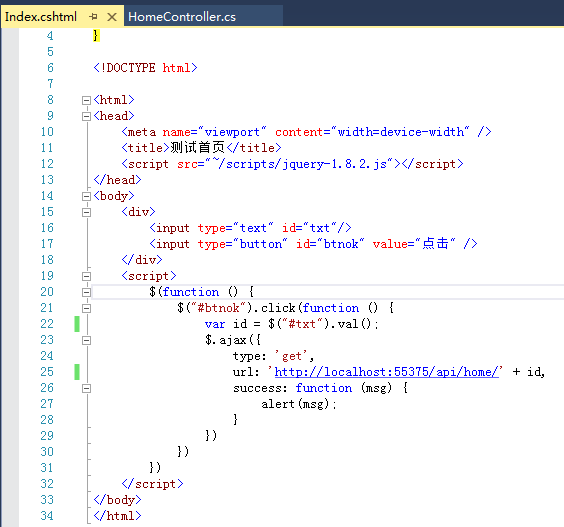The width and height of the screenshot is (564, 527).
Task: Click width=device-width content value
Action: pyautogui.click(x=400, y=132)
